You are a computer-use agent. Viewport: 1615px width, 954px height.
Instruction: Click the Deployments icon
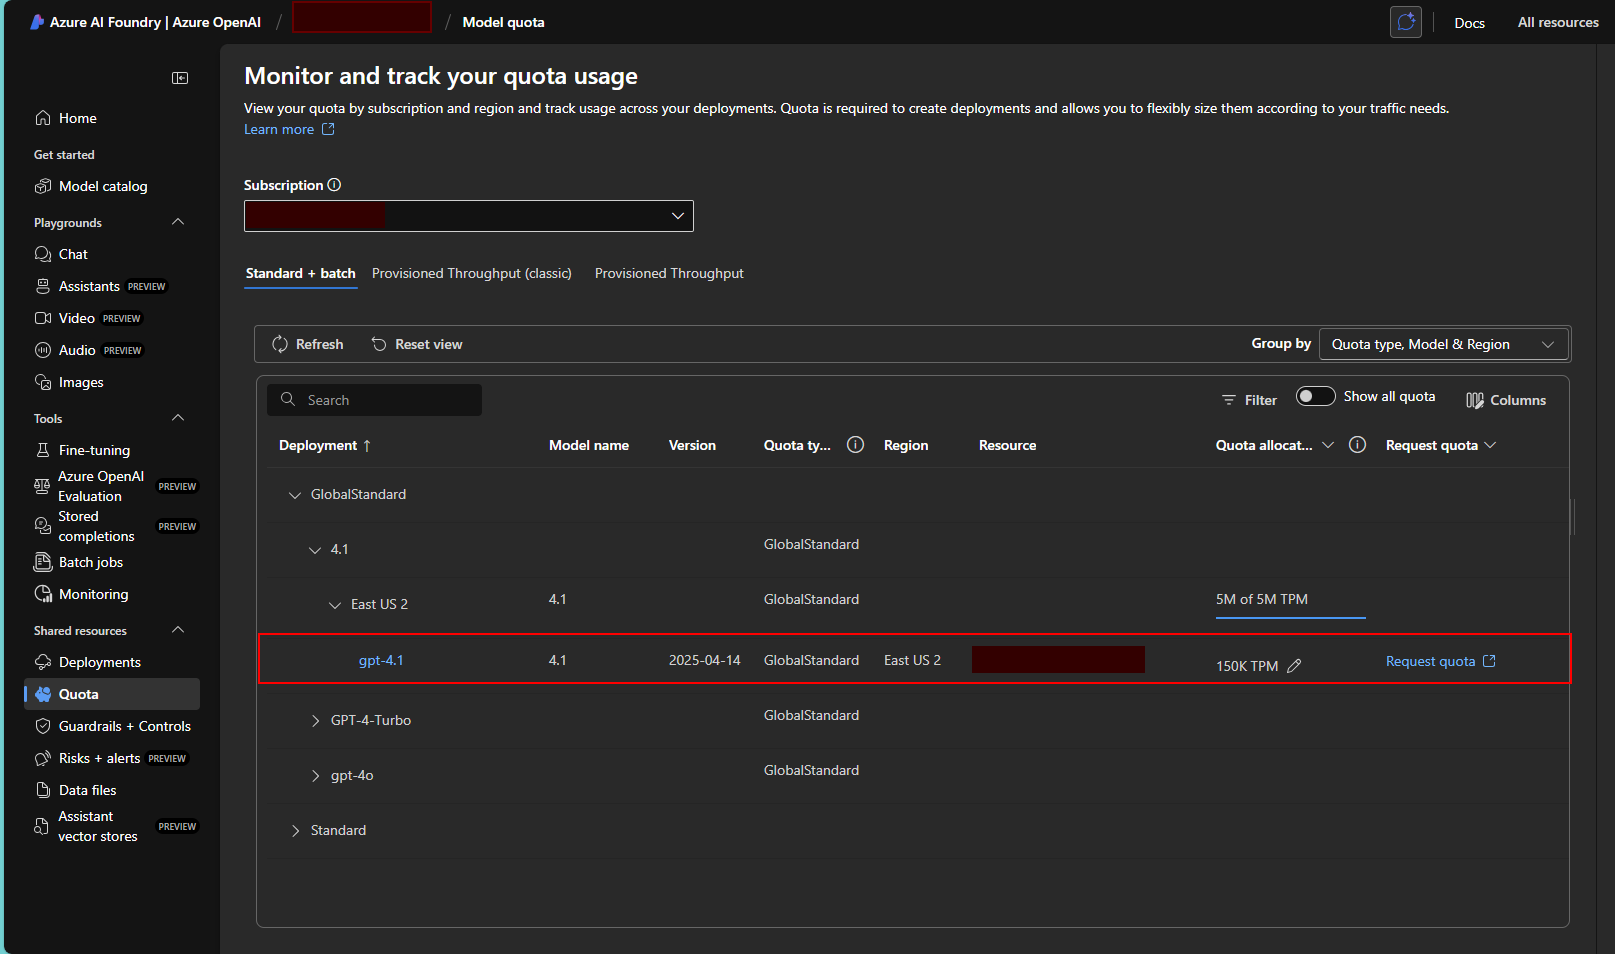point(43,662)
